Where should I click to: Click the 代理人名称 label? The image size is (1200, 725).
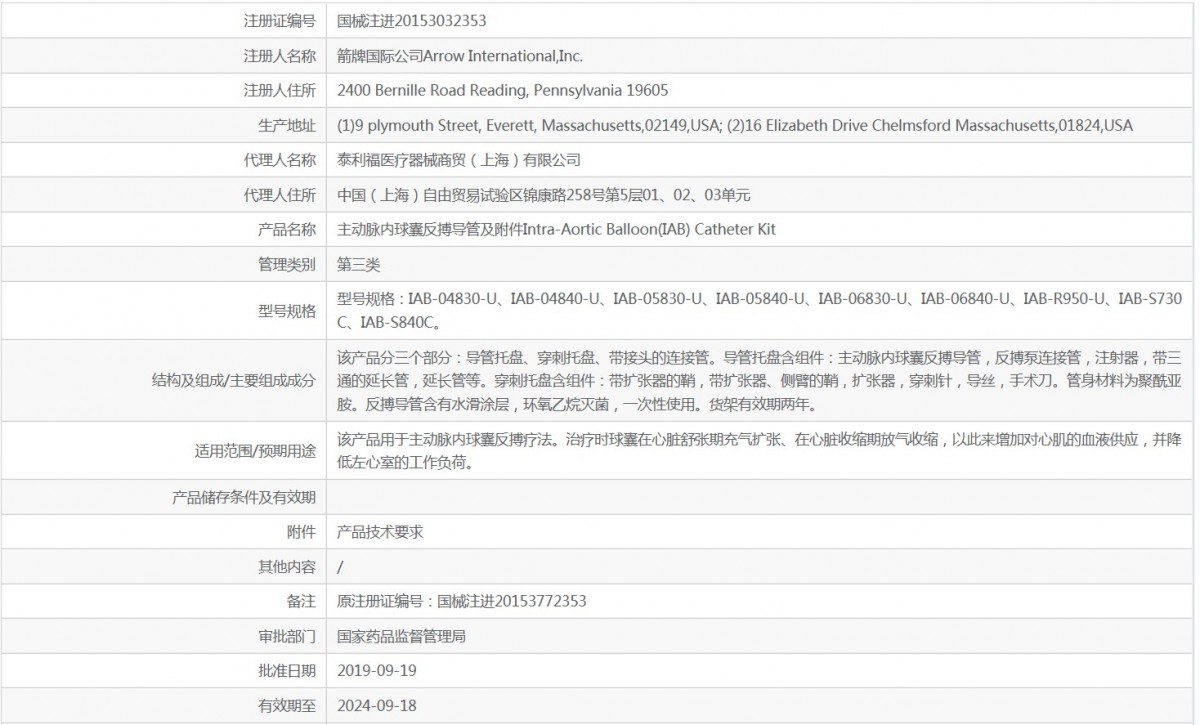(x=280, y=160)
